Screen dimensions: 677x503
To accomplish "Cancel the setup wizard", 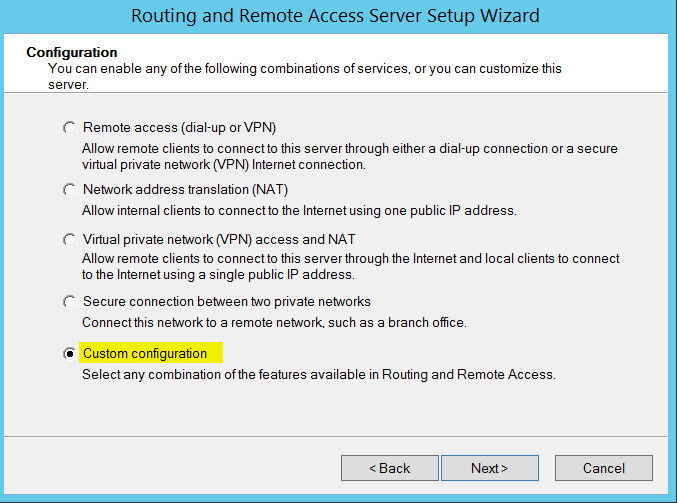I will (x=603, y=468).
